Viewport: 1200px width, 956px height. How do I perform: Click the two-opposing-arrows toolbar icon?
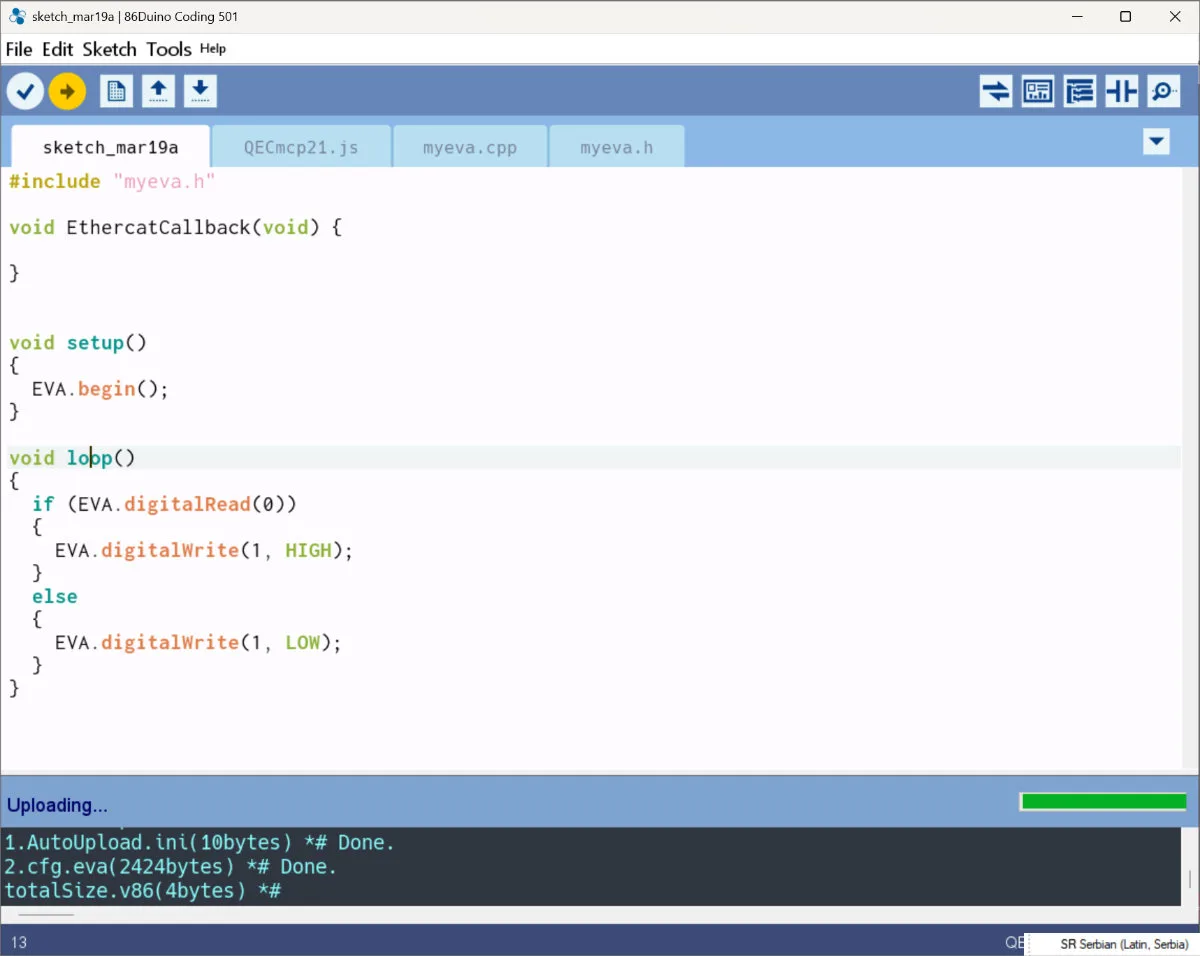coord(995,92)
